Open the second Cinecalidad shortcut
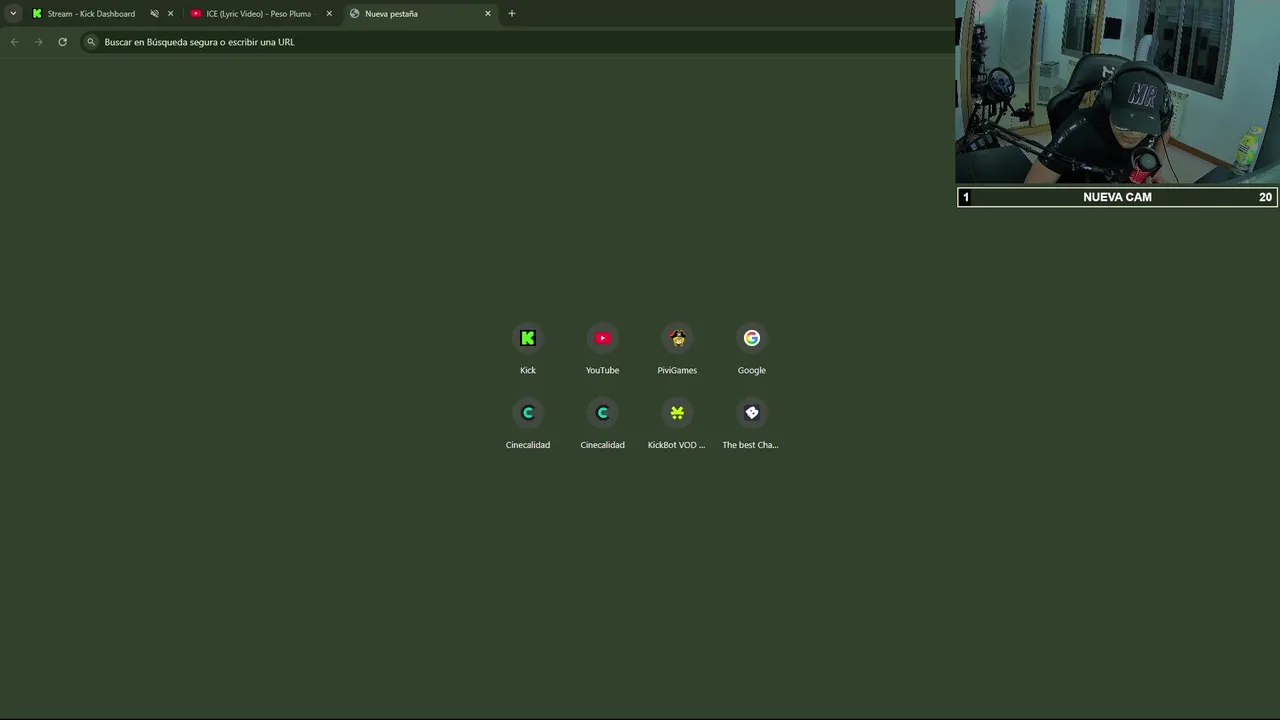This screenshot has height=720, width=1280. pyautogui.click(x=602, y=425)
